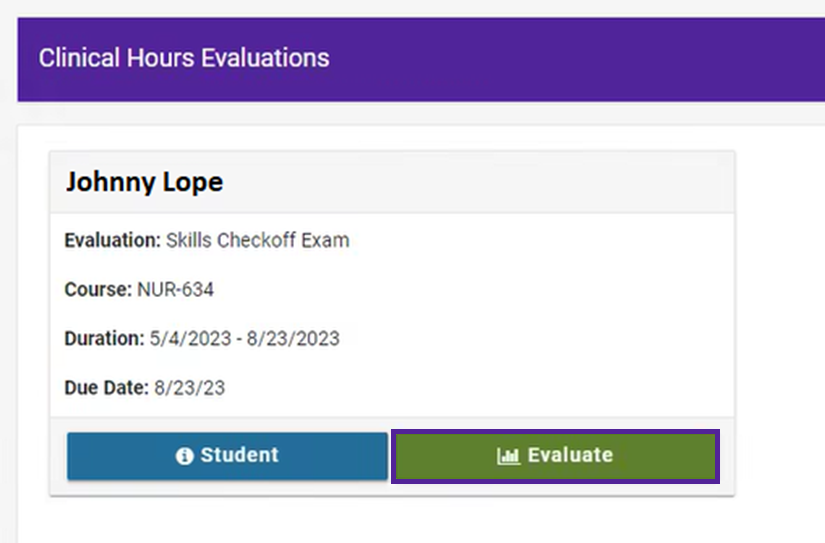
Task: Click the bar chart icon on Evaluate
Action: [508, 456]
